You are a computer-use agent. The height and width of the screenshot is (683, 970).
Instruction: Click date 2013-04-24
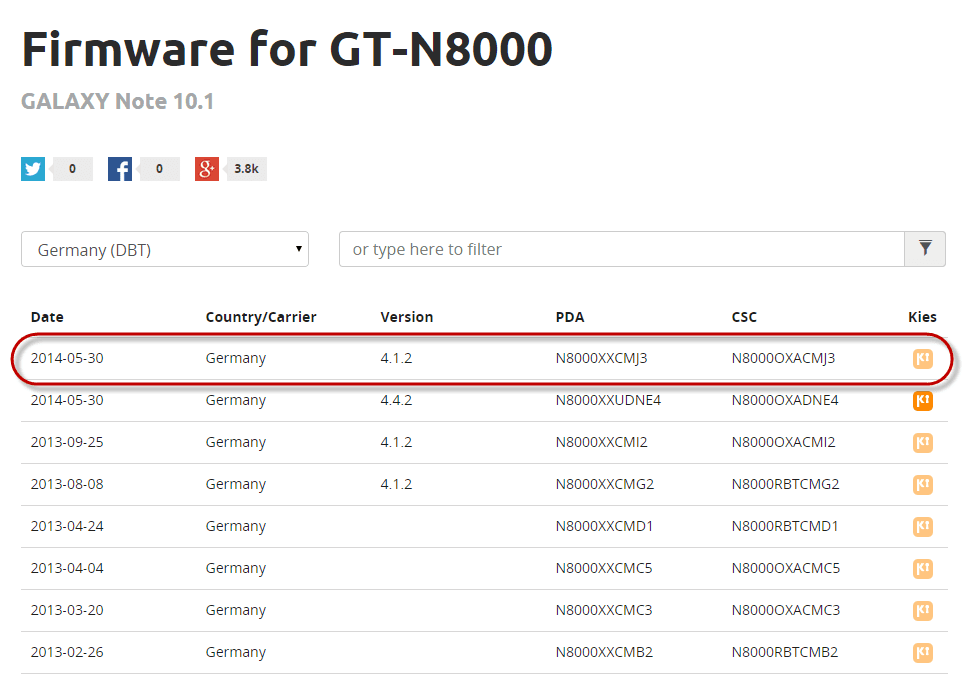[x=67, y=526]
